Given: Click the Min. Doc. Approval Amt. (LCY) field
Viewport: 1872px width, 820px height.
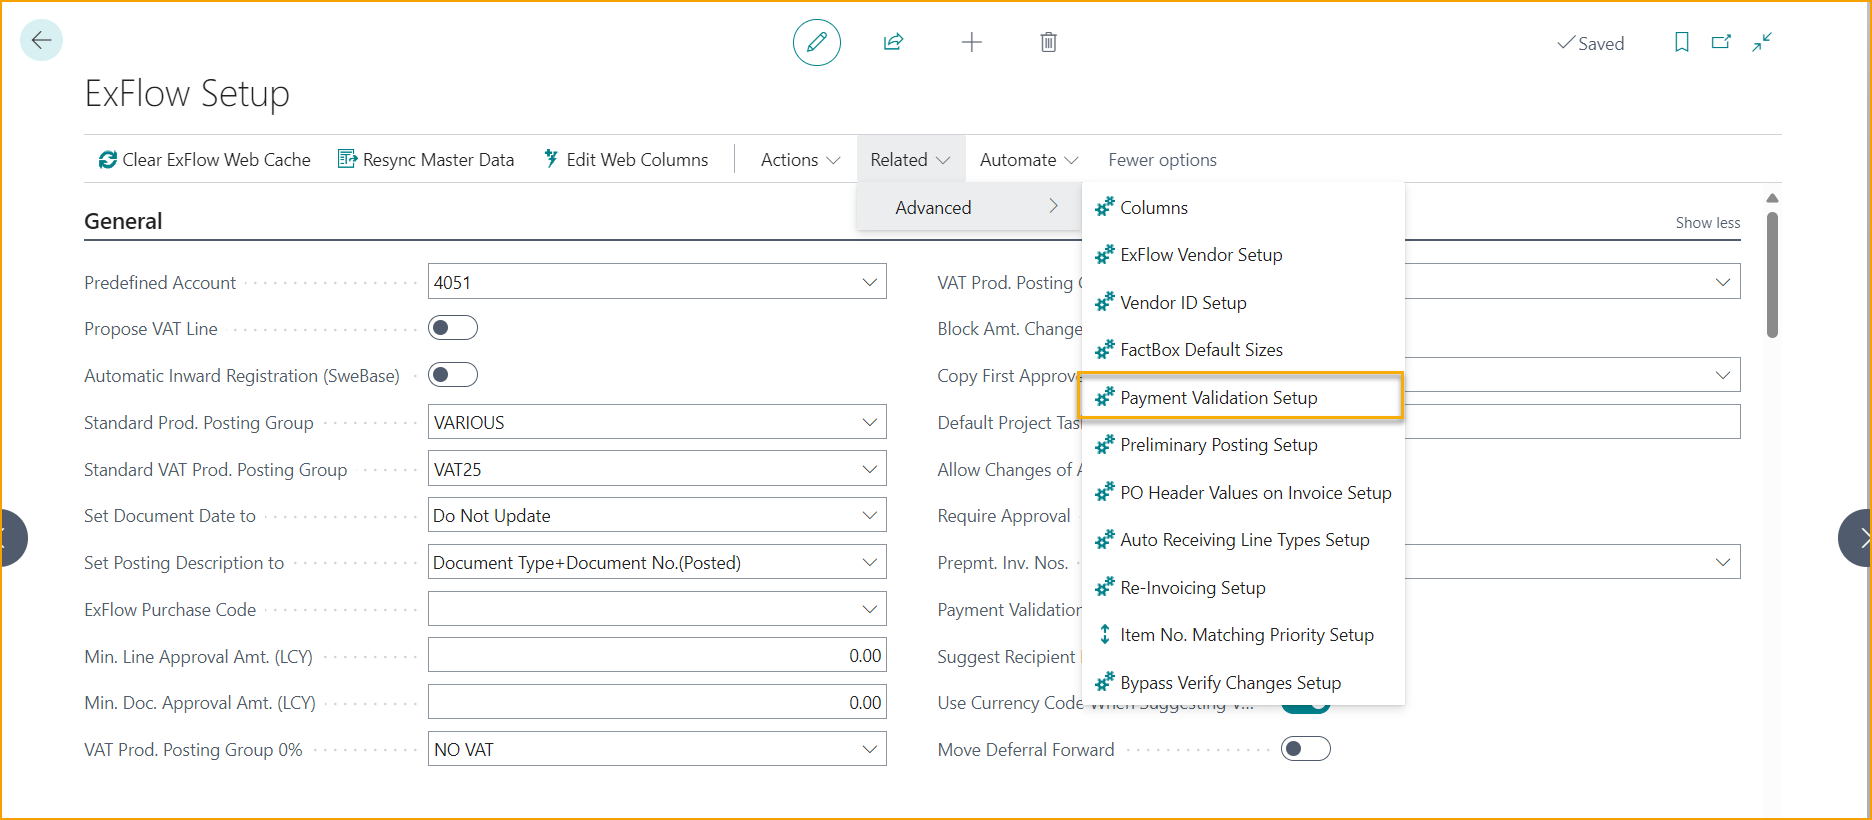Looking at the screenshot, I should click(x=657, y=702).
